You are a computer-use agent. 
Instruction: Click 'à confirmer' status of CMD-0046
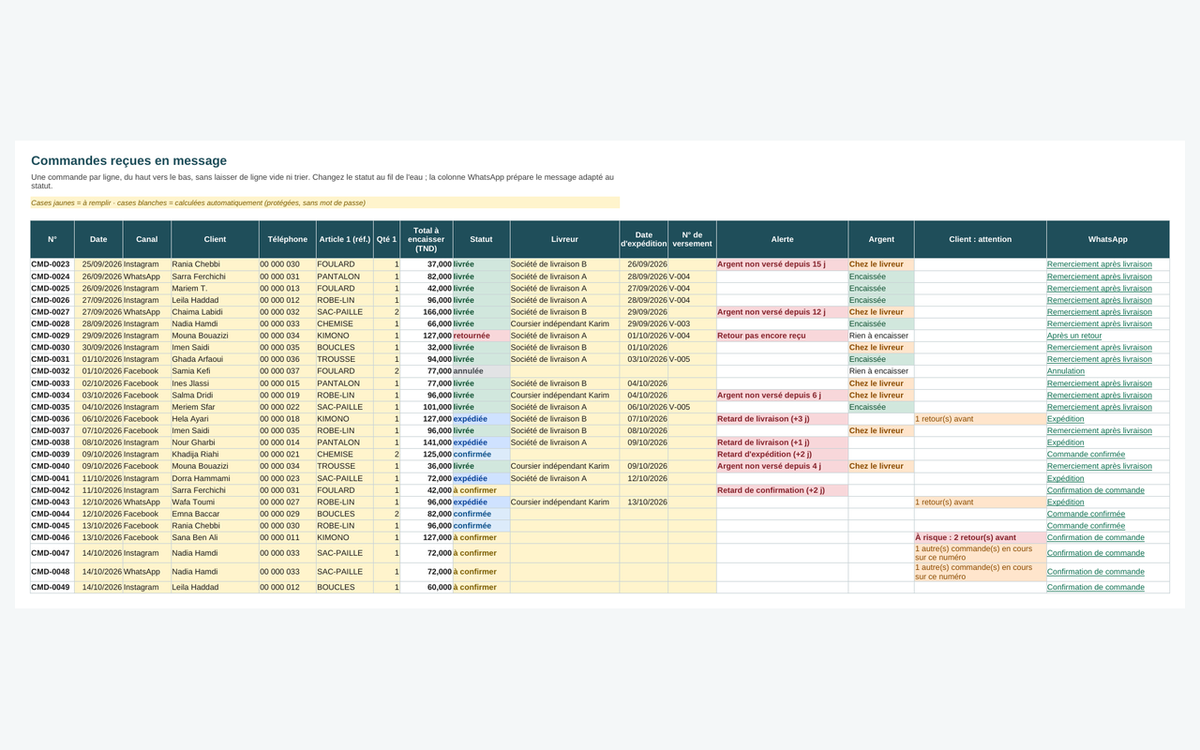(481, 538)
